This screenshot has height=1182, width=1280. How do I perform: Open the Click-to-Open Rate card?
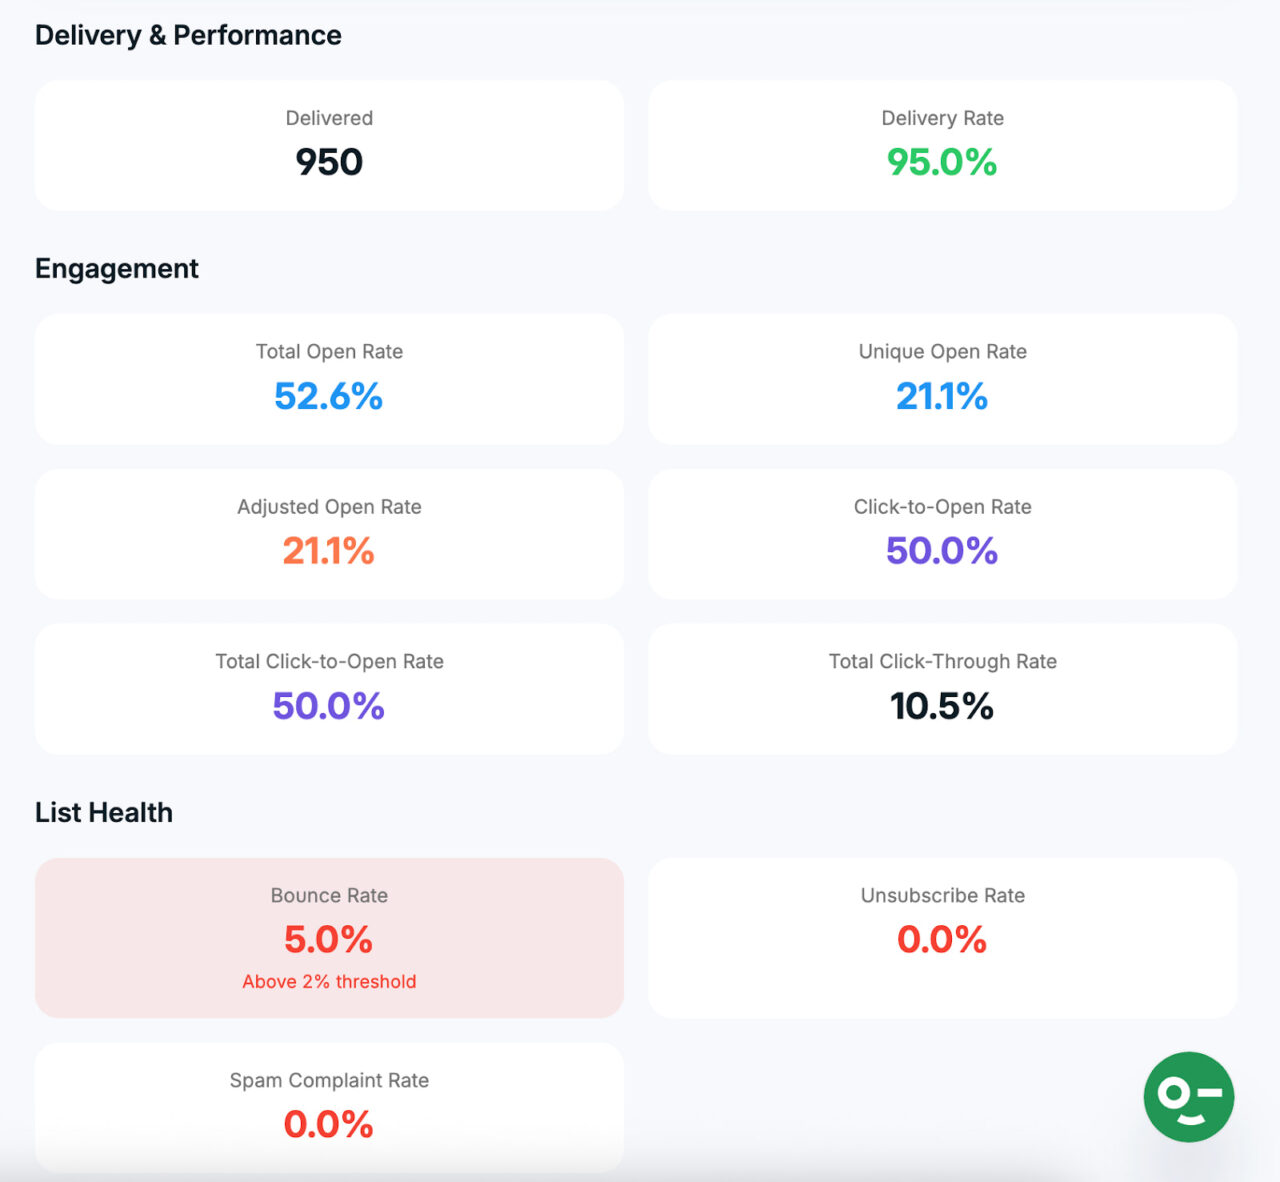tap(942, 534)
